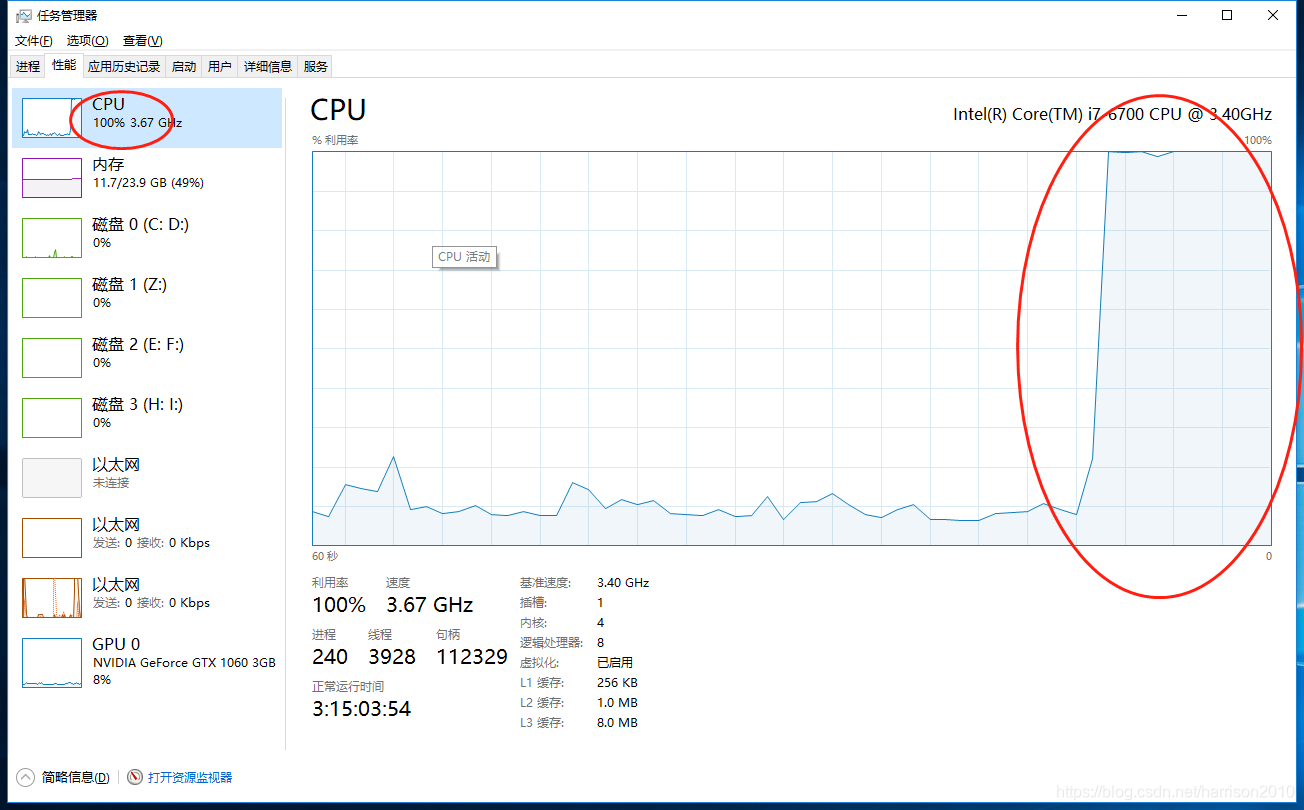Open the 选项(O) menu

[87, 41]
